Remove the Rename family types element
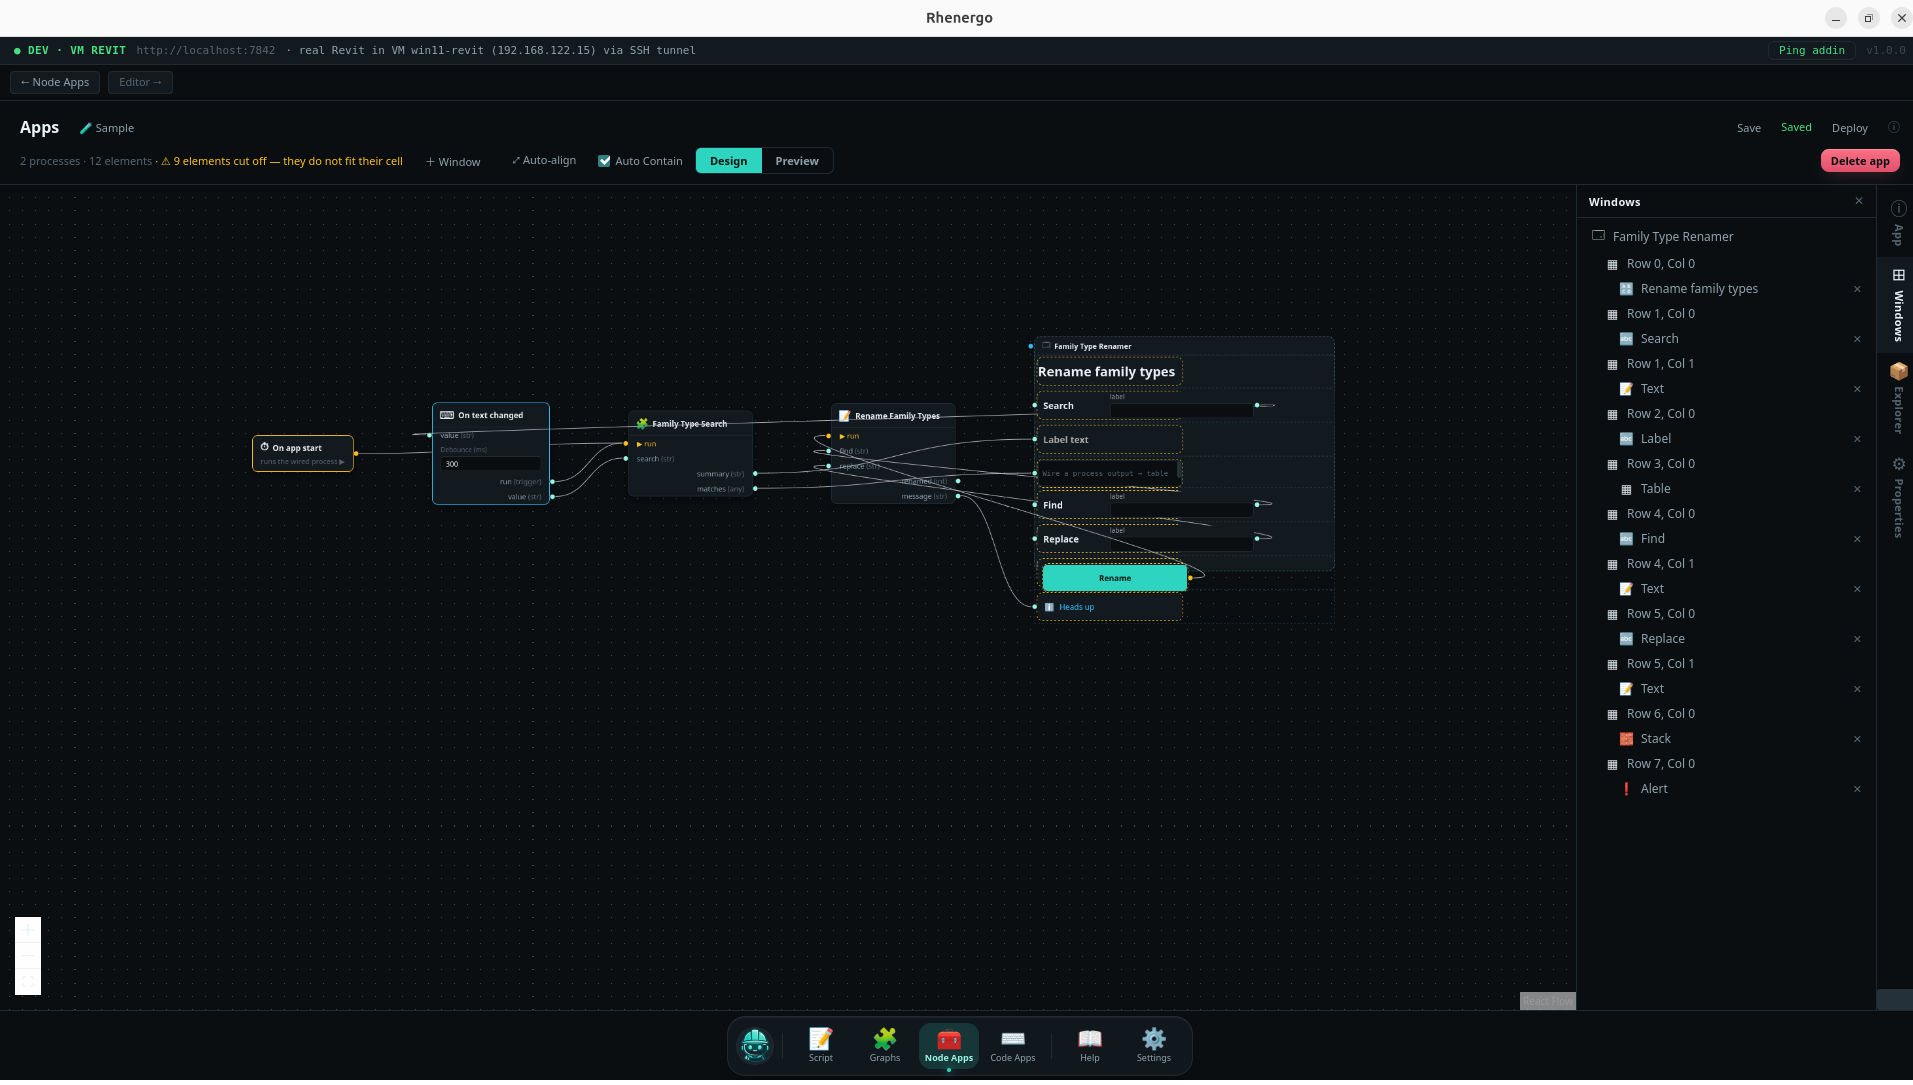1913x1085 pixels. [x=1857, y=289]
